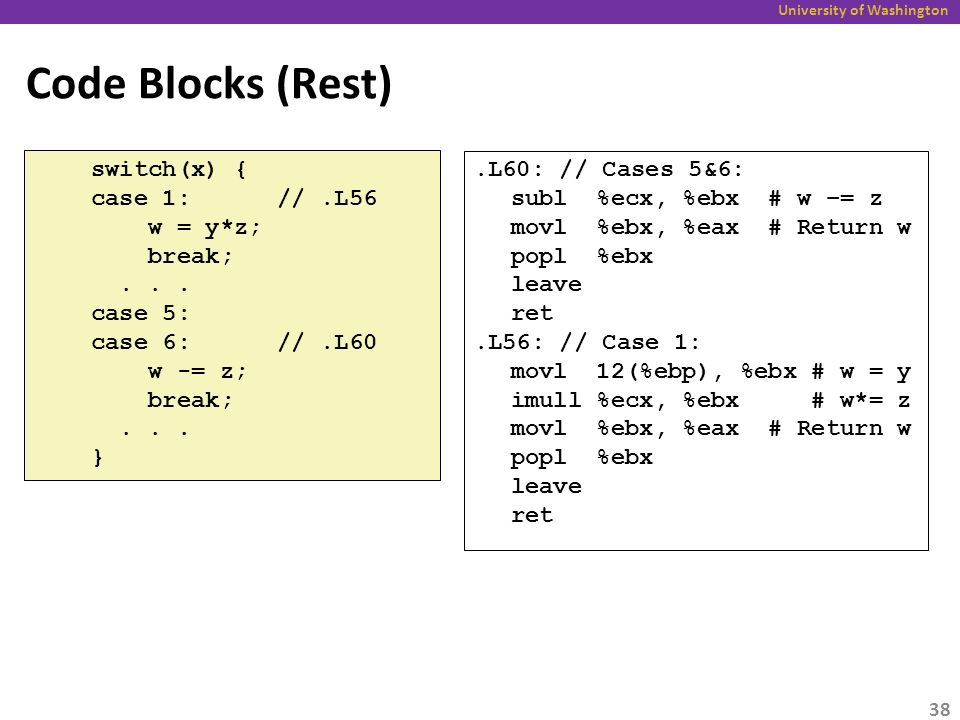The width and height of the screenshot is (960, 720).
Task: Click the 'subl %ecx, %ebx' instruction
Action: click(x=625, y=198)
